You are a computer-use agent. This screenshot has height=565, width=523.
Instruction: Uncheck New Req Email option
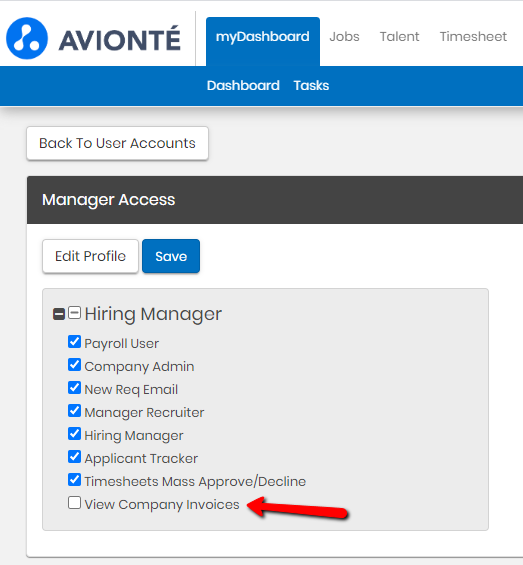pyautogui.click(x=74, y=388)
